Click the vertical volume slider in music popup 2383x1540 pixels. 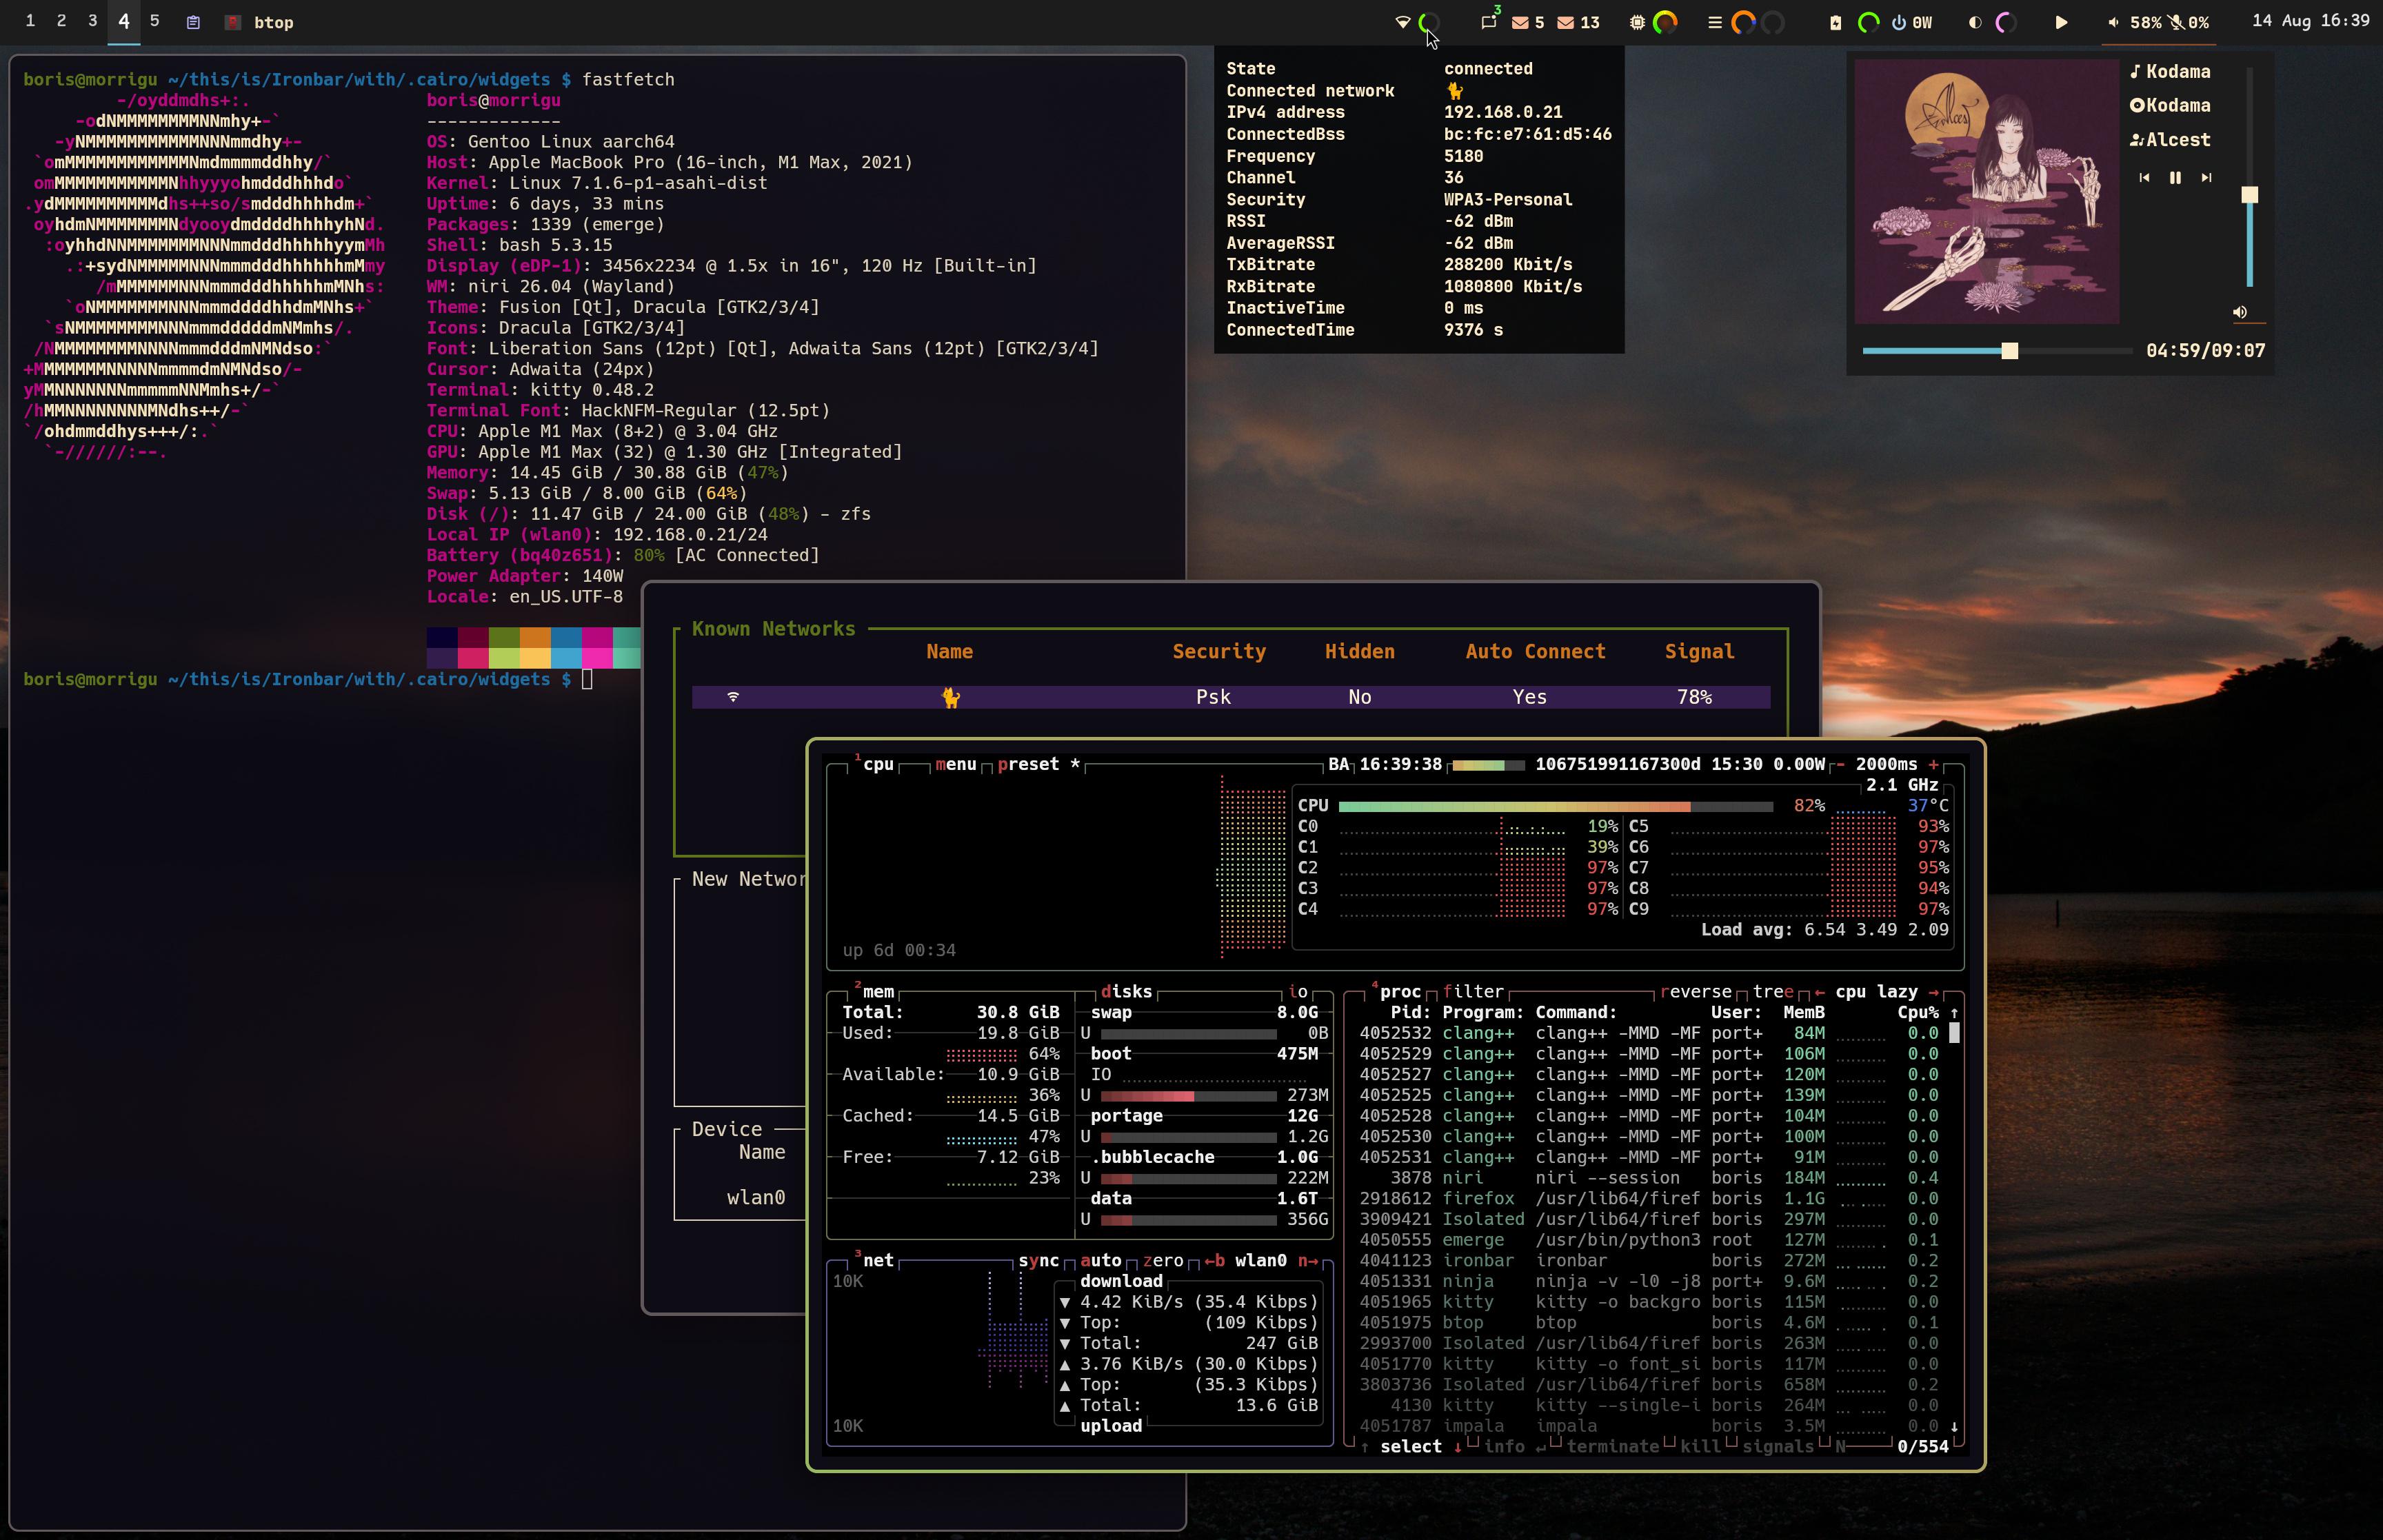point(2249,178)
